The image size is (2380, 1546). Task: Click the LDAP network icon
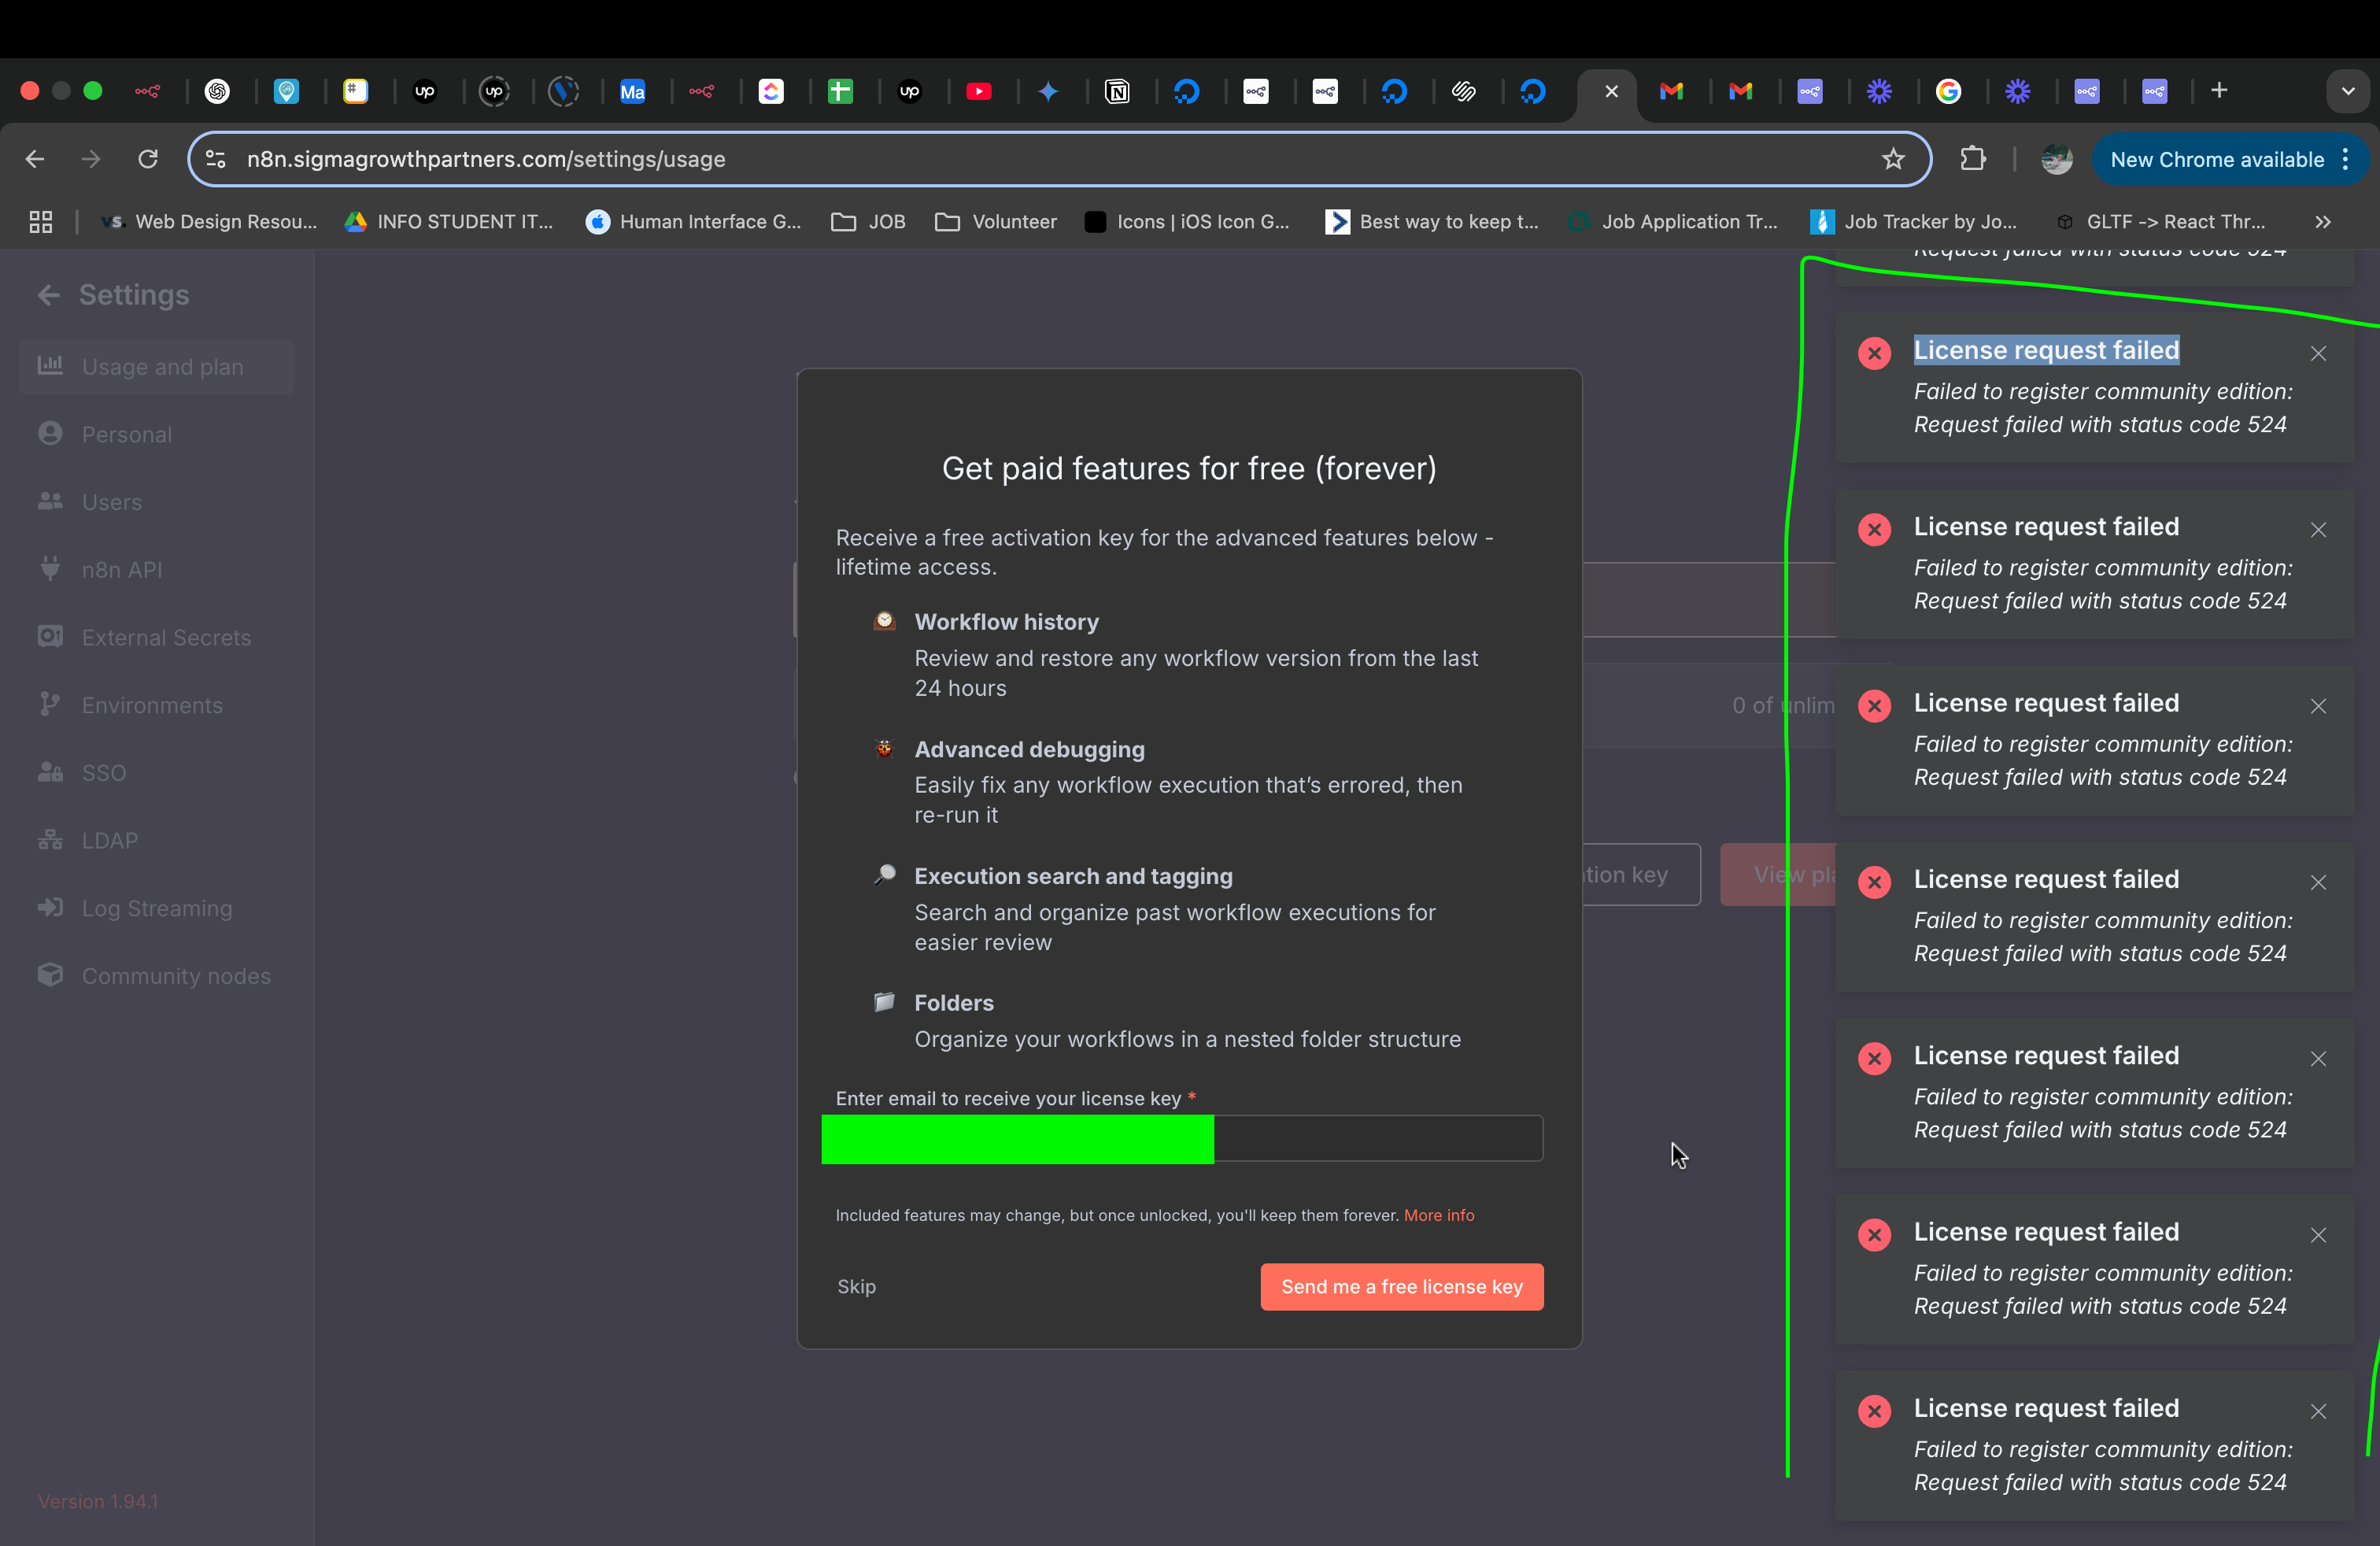[50, 839]
